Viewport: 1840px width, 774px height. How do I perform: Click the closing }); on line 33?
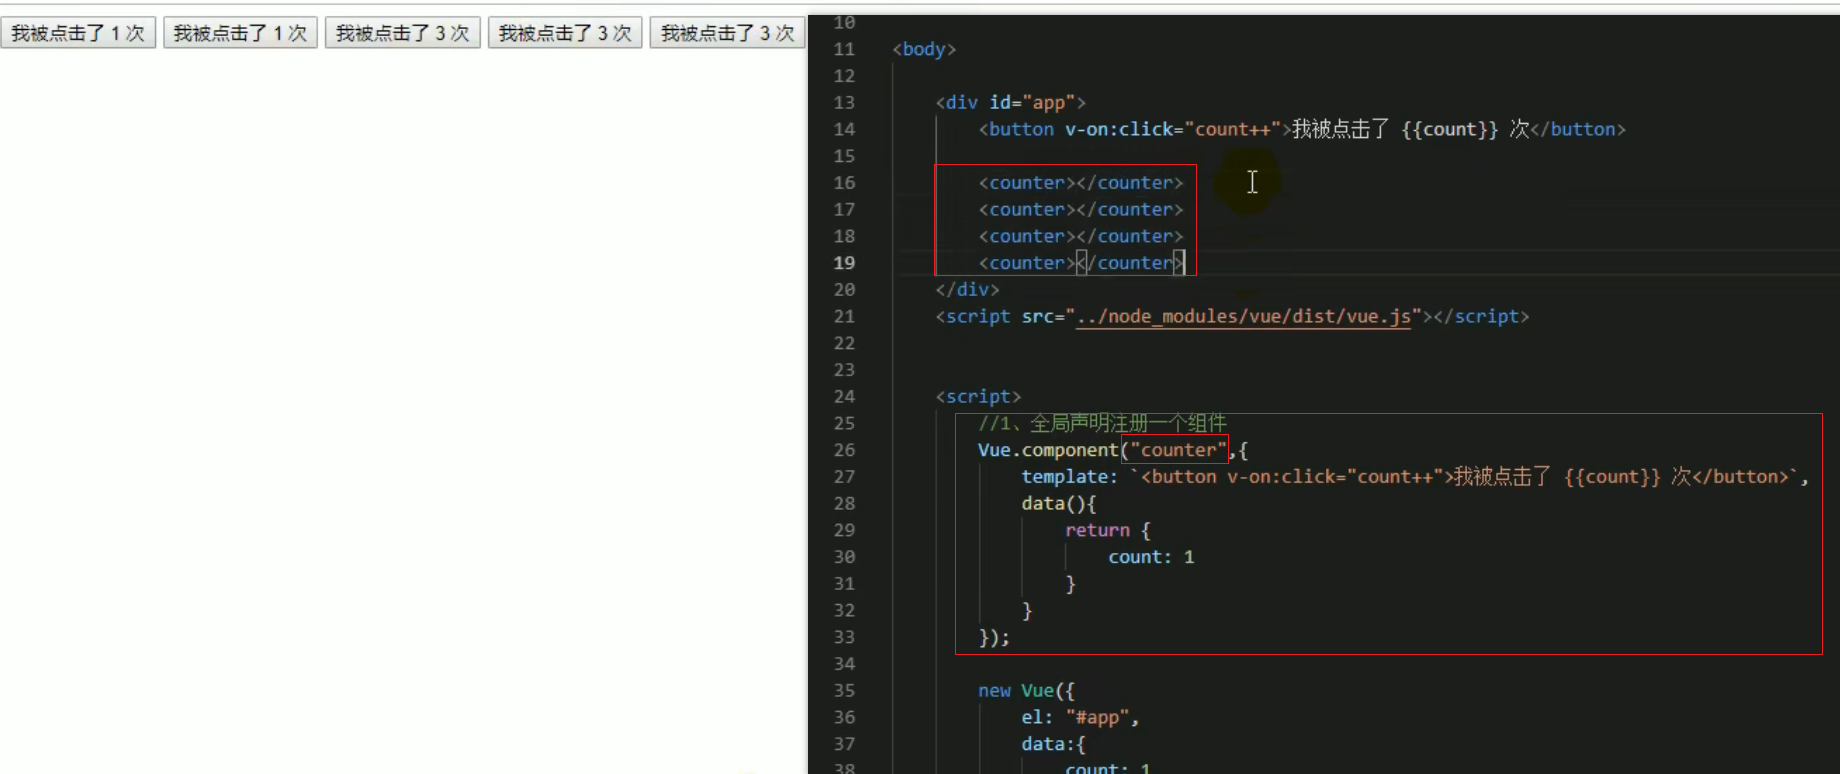pos(994,637)
